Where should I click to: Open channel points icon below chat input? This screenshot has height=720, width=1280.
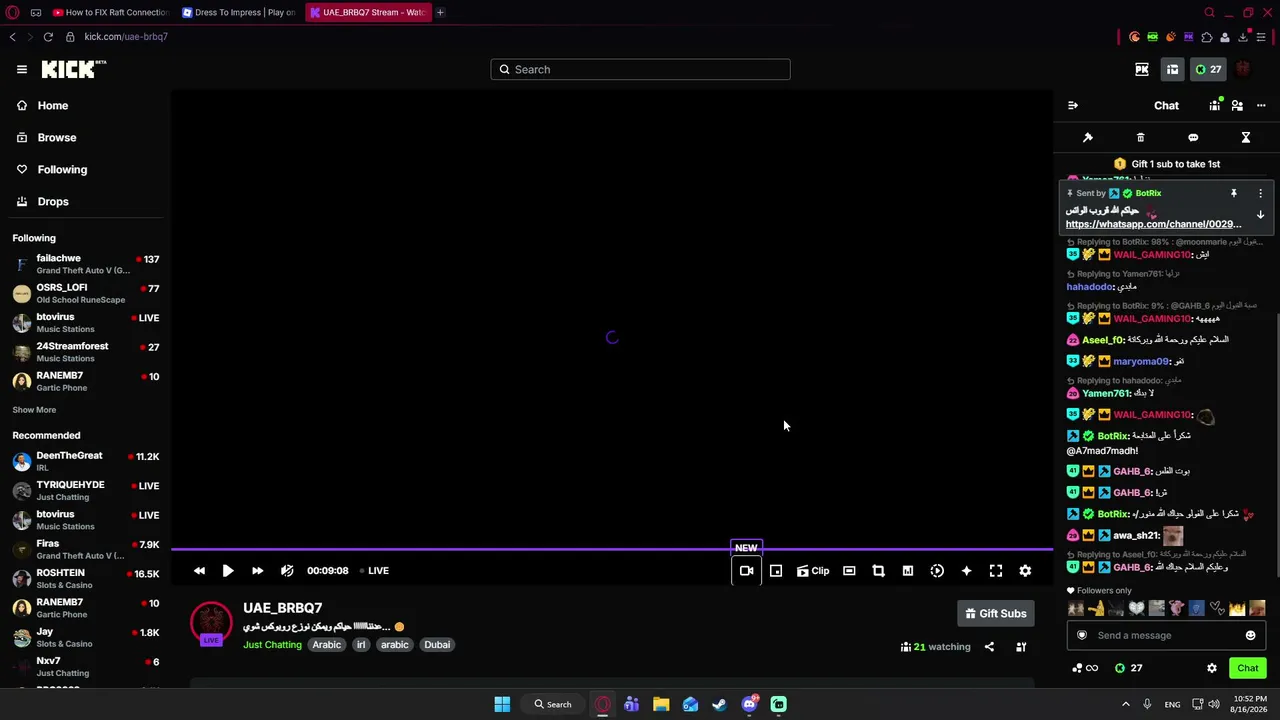point(1084,668)
